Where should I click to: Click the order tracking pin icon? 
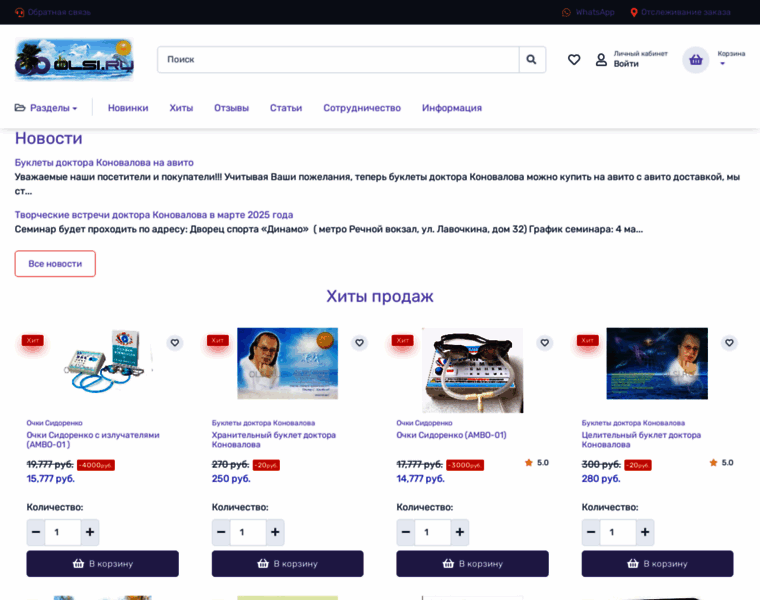coord(633,12)
